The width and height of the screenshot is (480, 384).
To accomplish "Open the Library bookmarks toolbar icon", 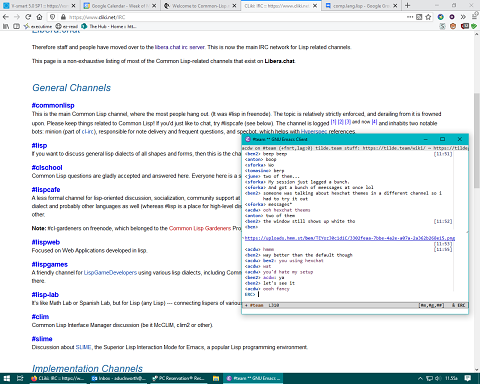I will click(x=6, y=26).
